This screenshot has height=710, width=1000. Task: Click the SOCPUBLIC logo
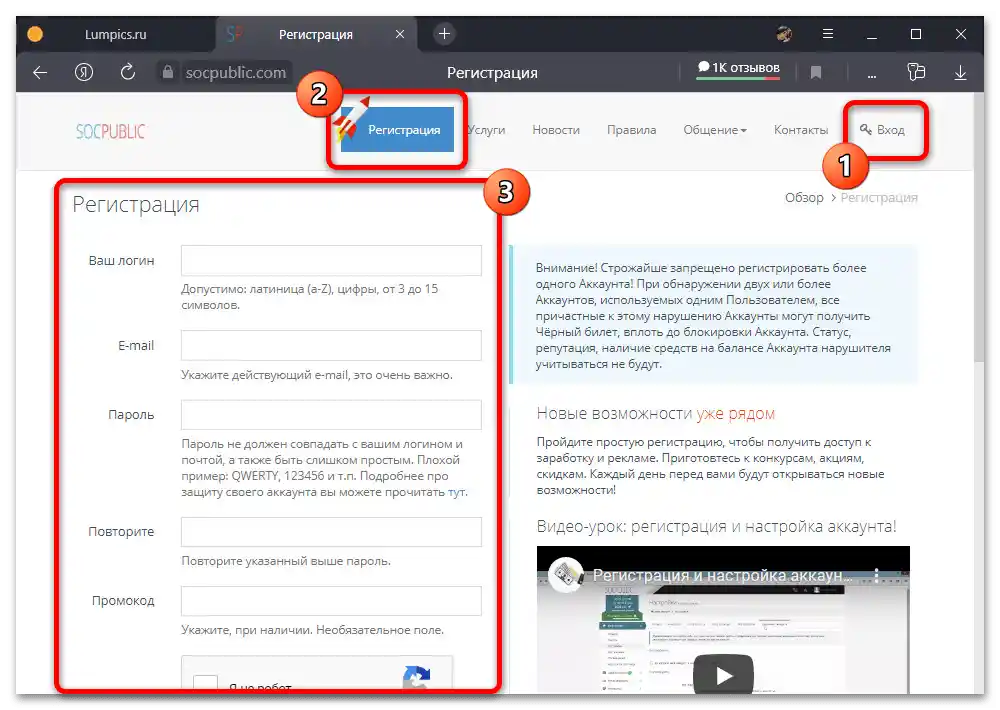(x=110, y=131)
